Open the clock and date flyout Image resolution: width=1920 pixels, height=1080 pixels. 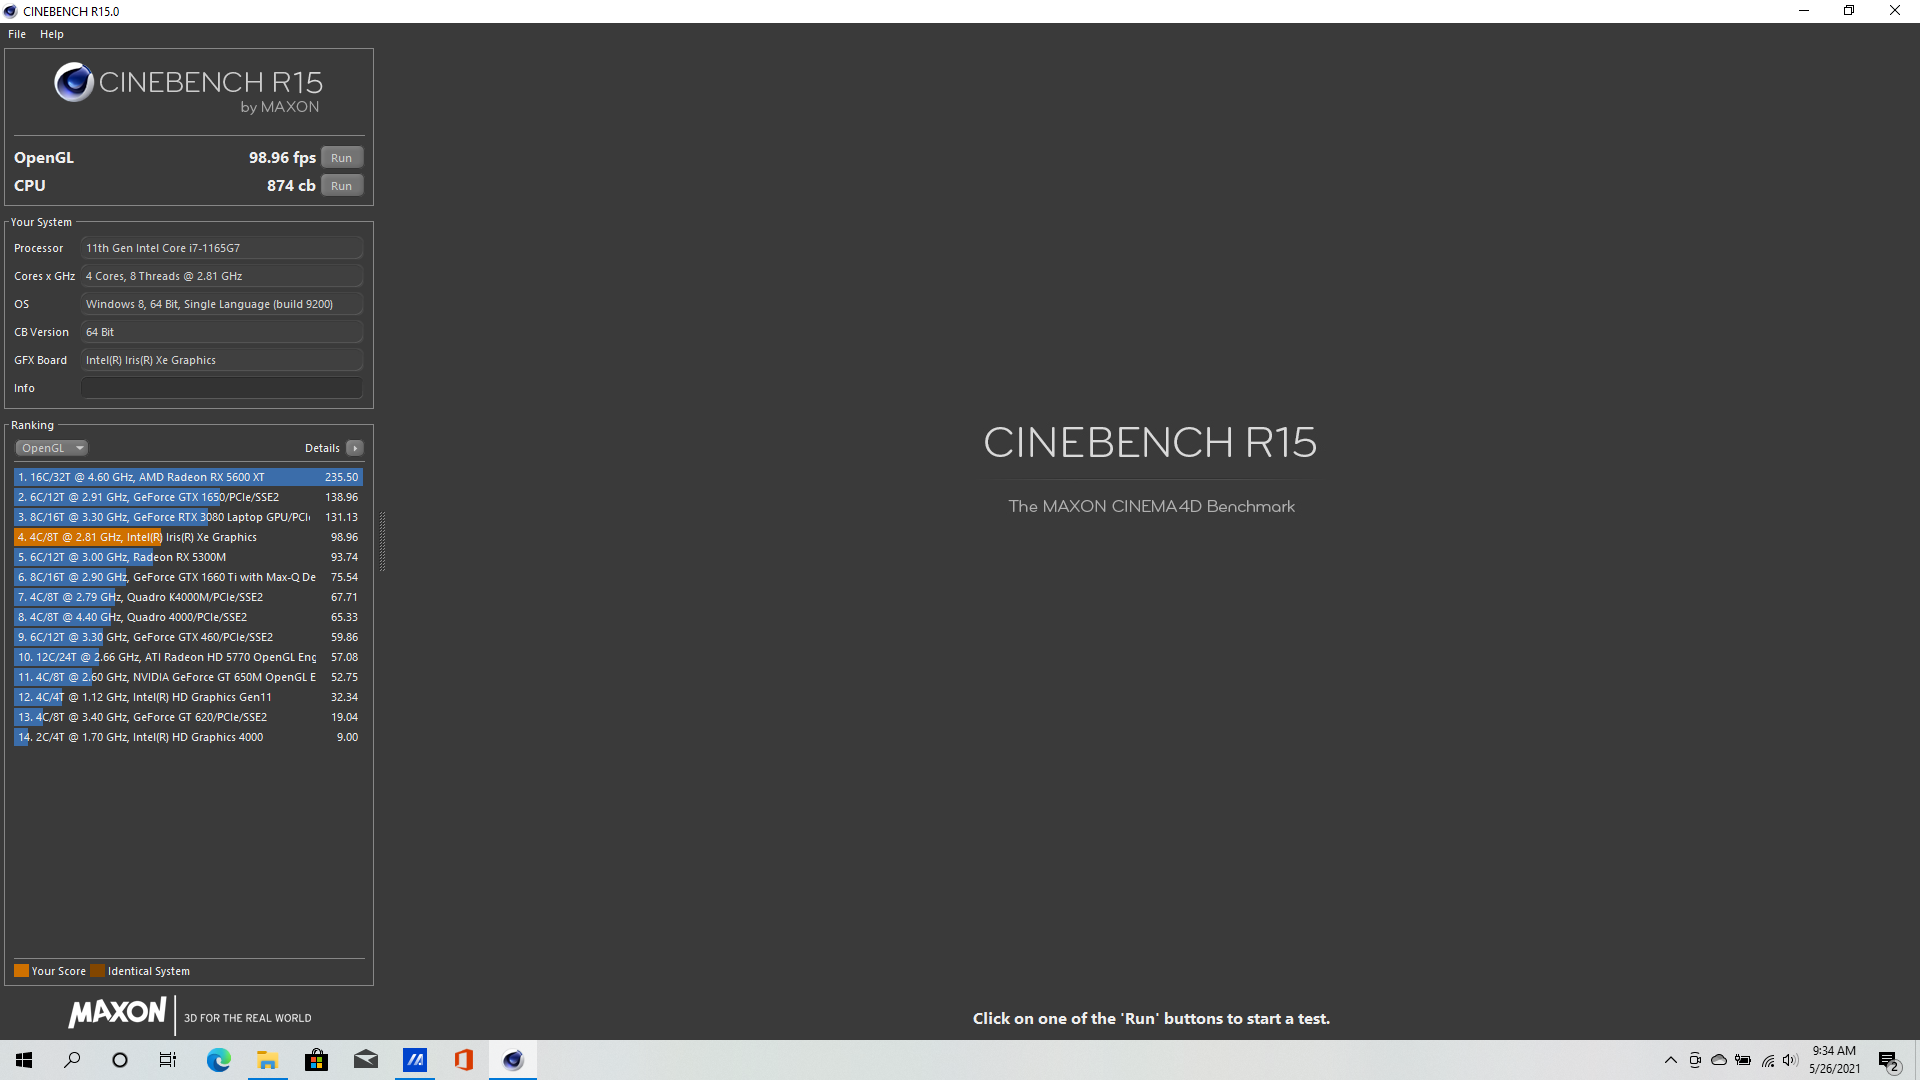point(1834,1060)
